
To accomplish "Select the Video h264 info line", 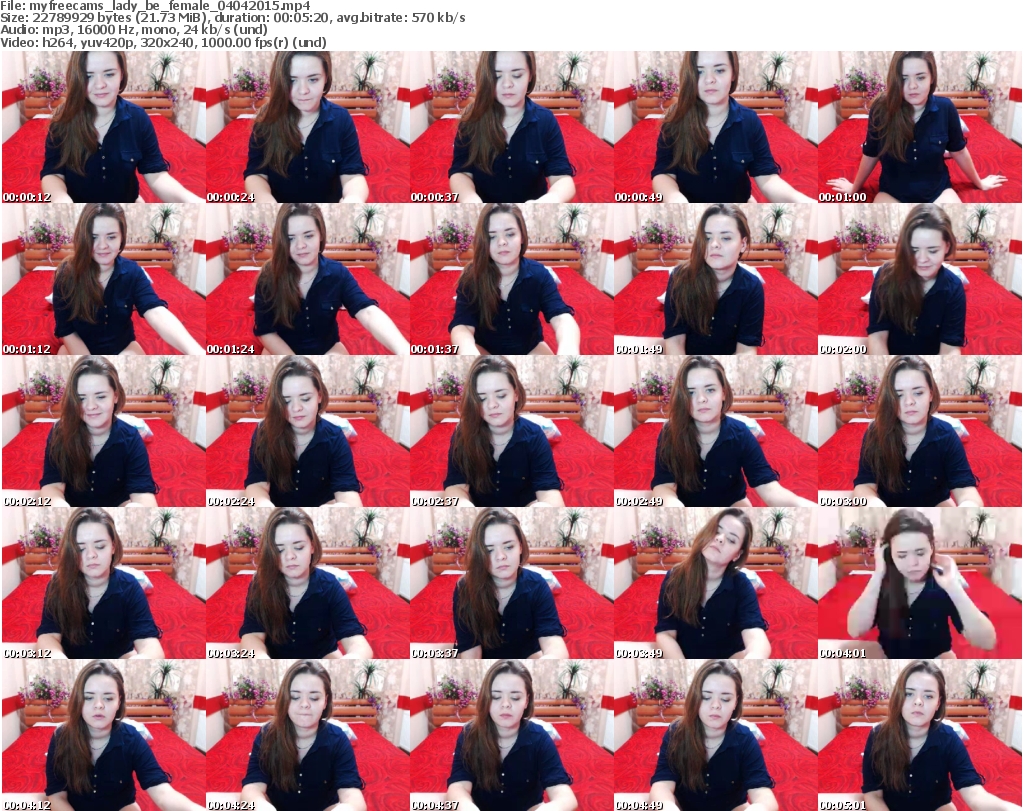I will coord(163,42).
